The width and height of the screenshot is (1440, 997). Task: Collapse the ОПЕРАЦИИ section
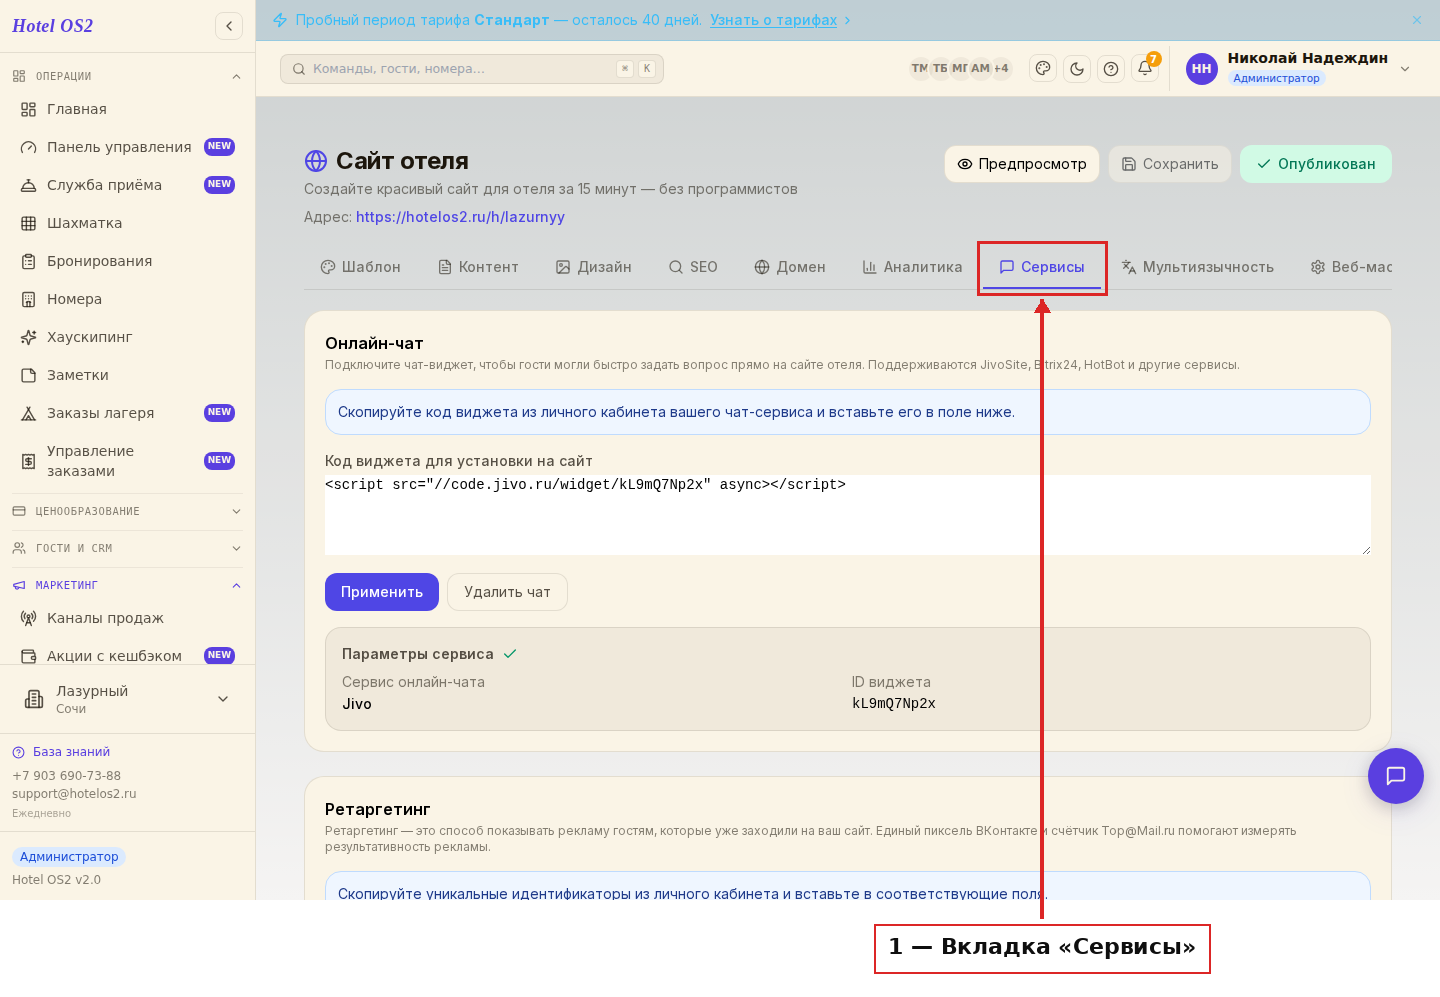pos(127,76)
